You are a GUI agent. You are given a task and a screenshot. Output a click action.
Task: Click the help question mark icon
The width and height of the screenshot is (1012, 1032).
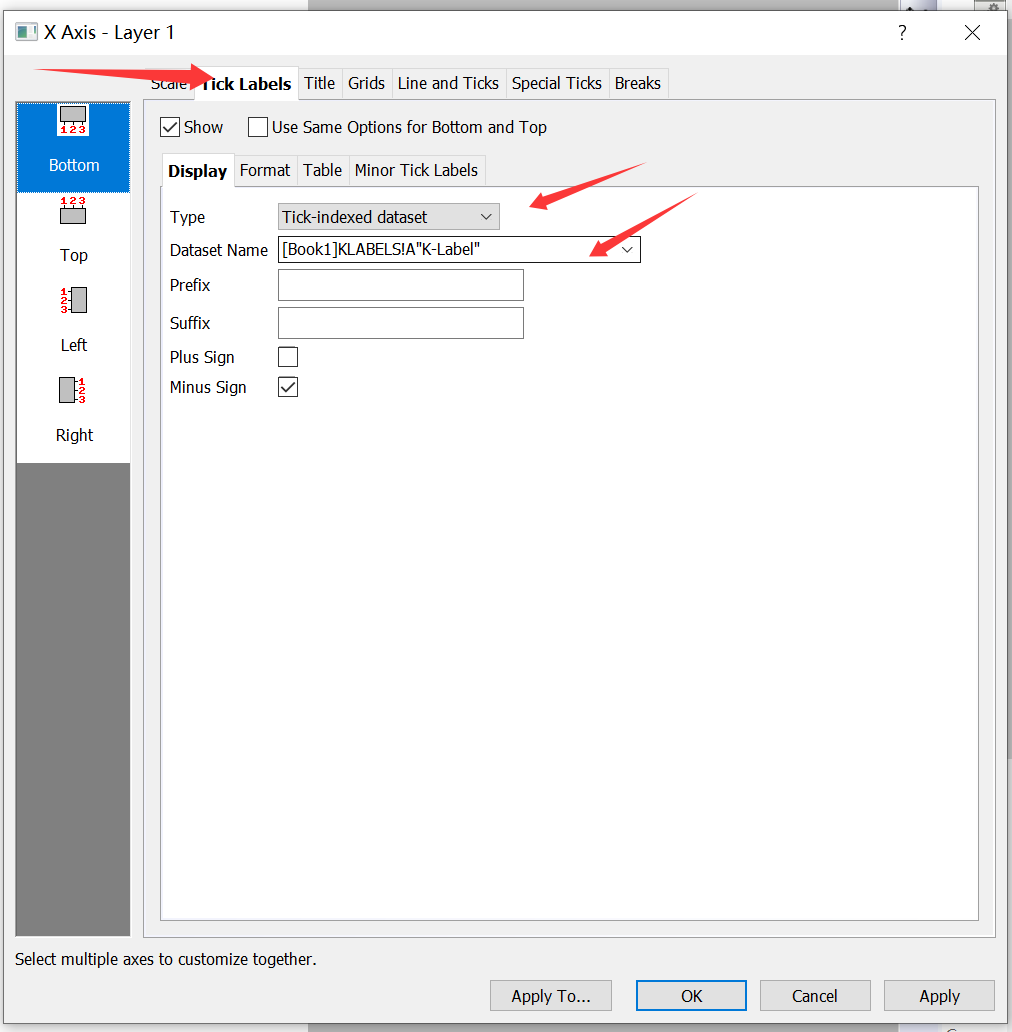(x=902, y=33)
